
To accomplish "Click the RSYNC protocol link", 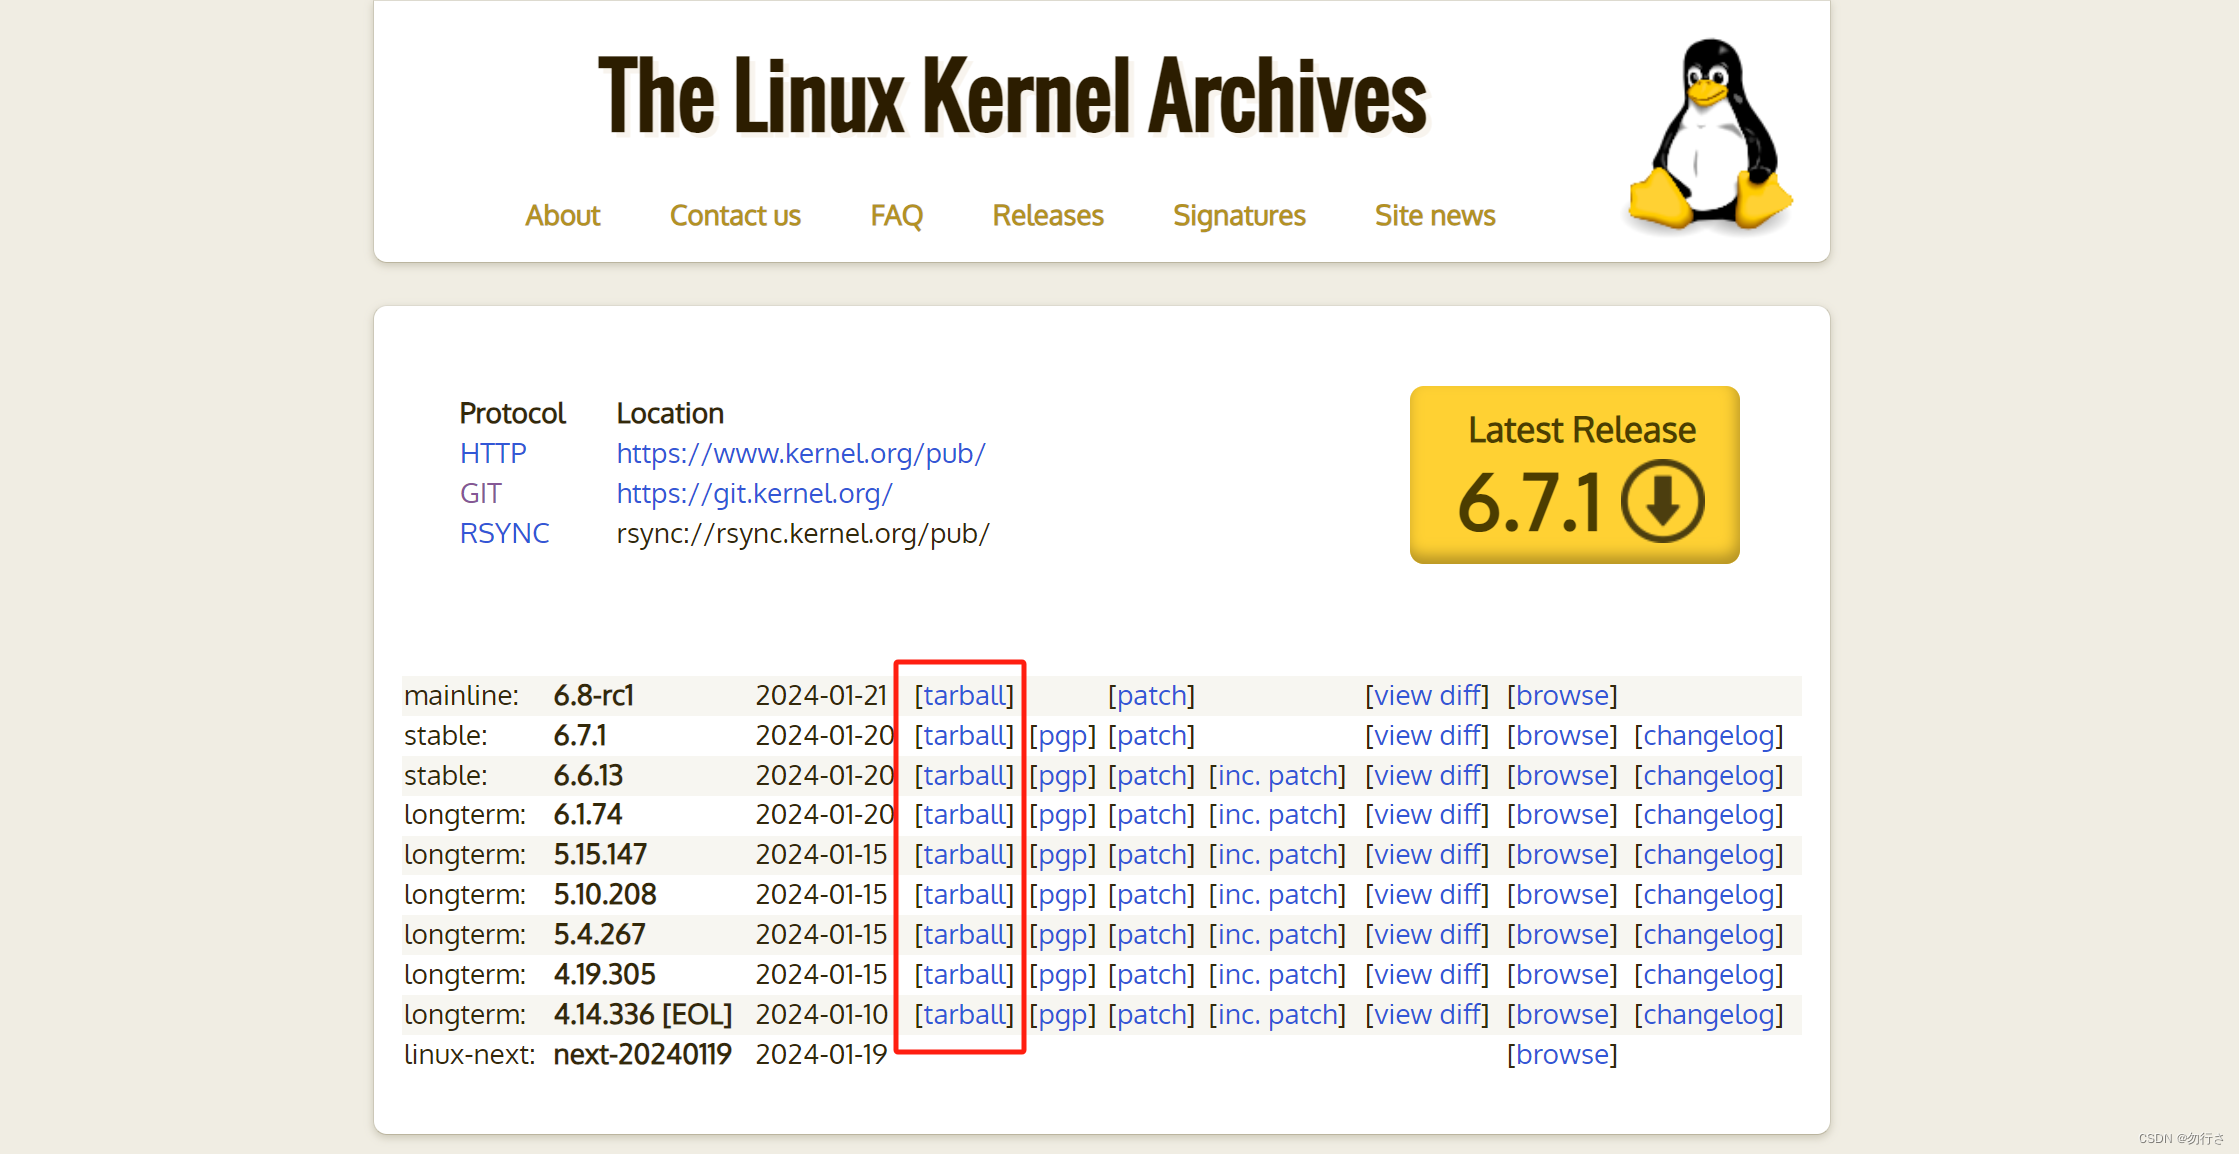I will coord(504,534).
